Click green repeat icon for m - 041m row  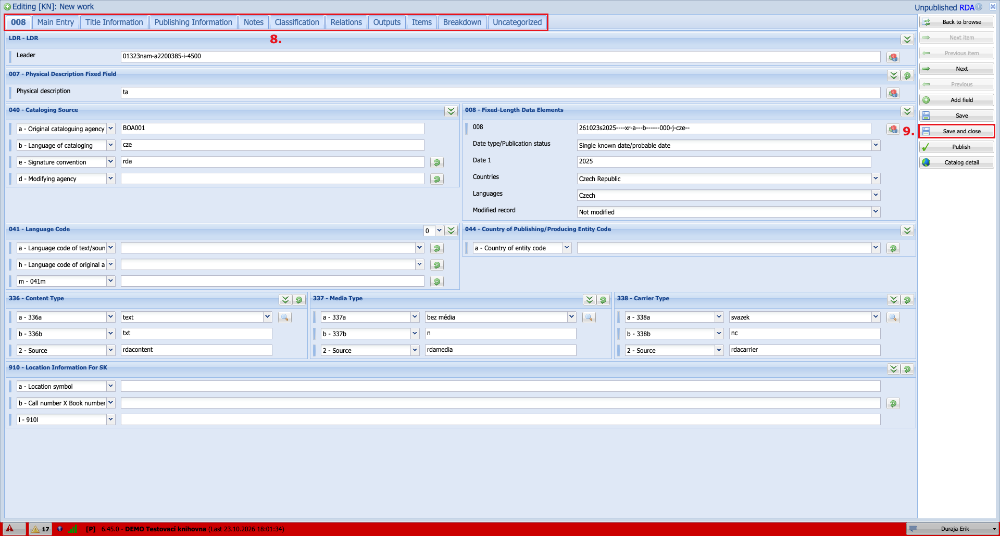tap(437, 281)
